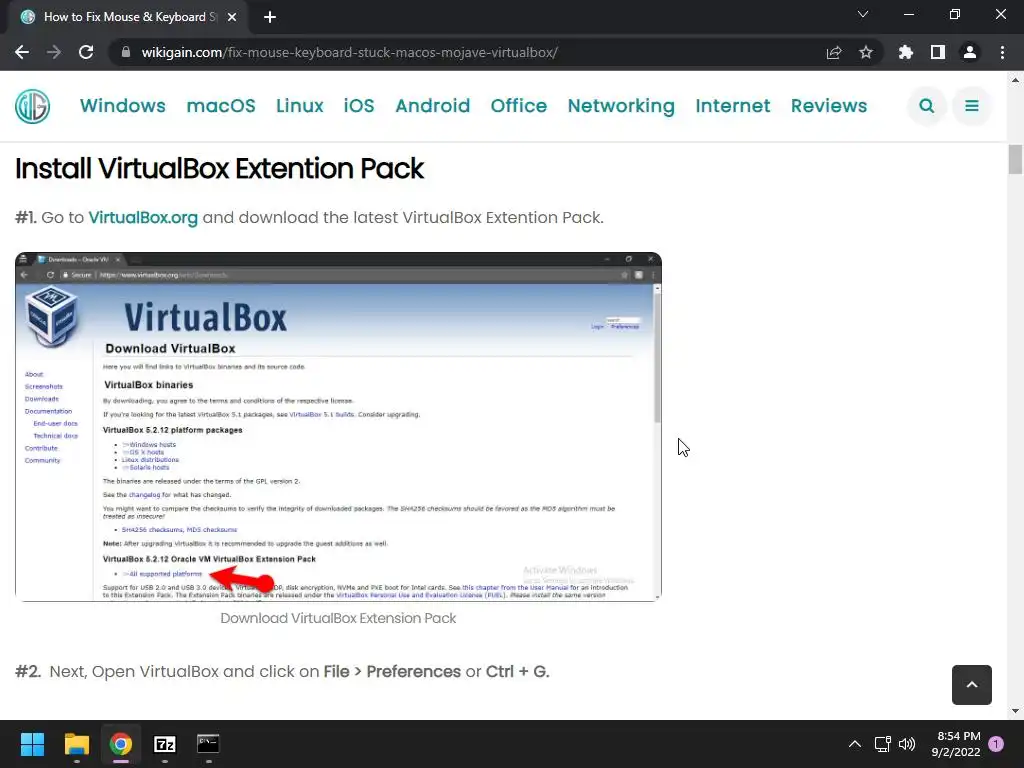The image size is (1024, 768).
Task: Toggle Chrome side panel icon
Action: (x=938, y=52)
